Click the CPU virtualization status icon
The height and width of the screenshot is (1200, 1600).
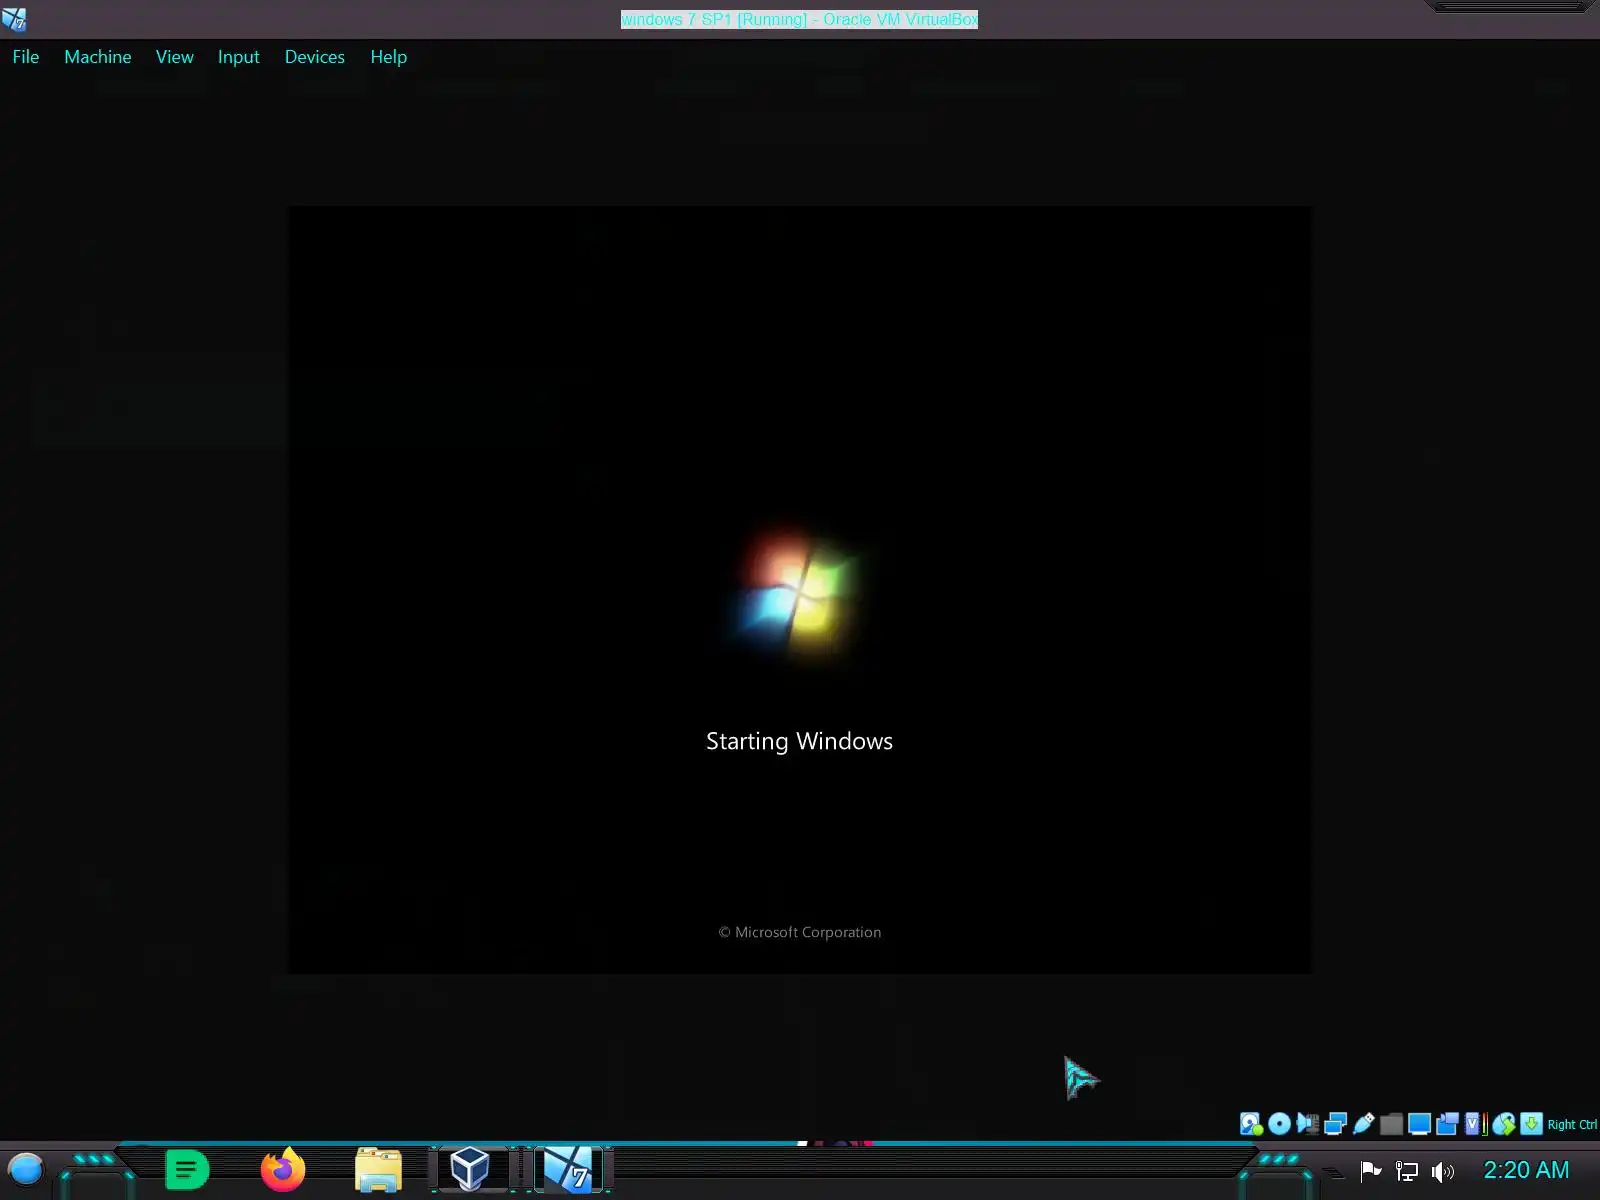click(x=1475, y=1124)
